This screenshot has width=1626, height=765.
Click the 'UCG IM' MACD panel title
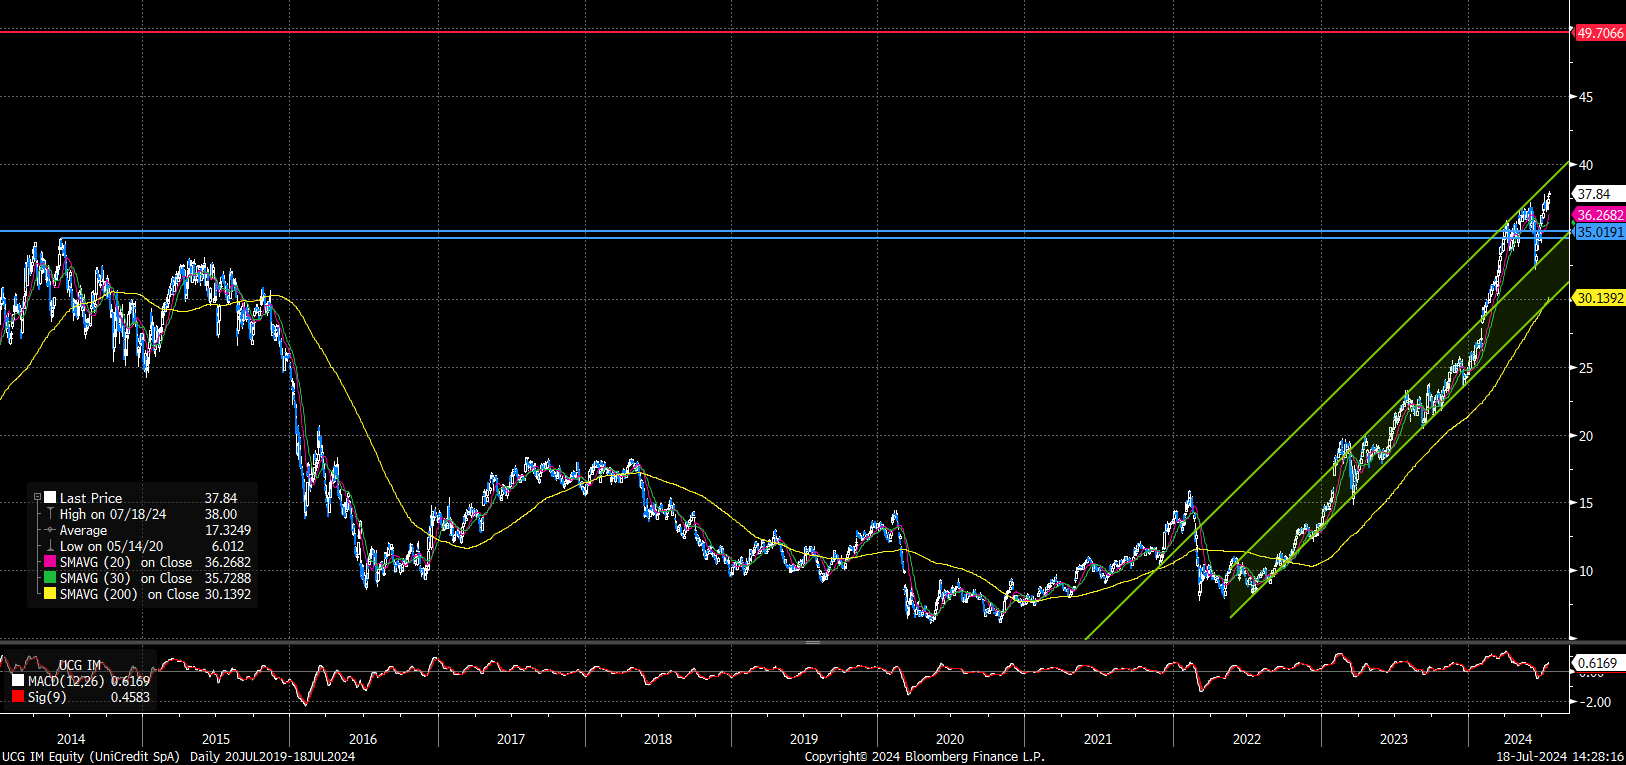click(x=80, y=665)
